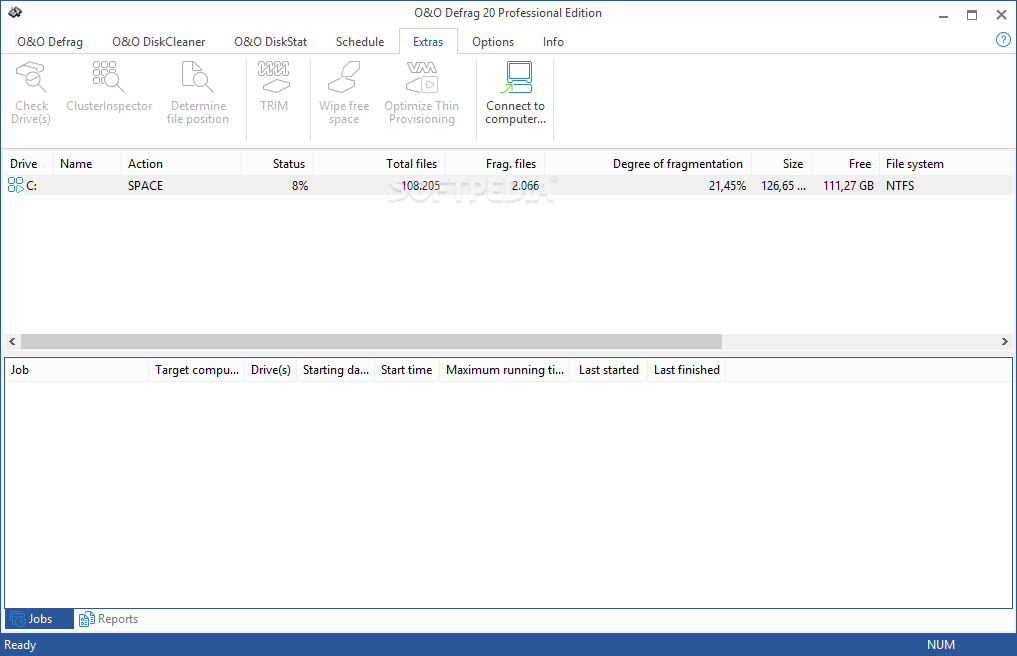The height and width of the screenshot is (656, 1017).
Task: Click the Job column header
Action: tap(77, 370)
